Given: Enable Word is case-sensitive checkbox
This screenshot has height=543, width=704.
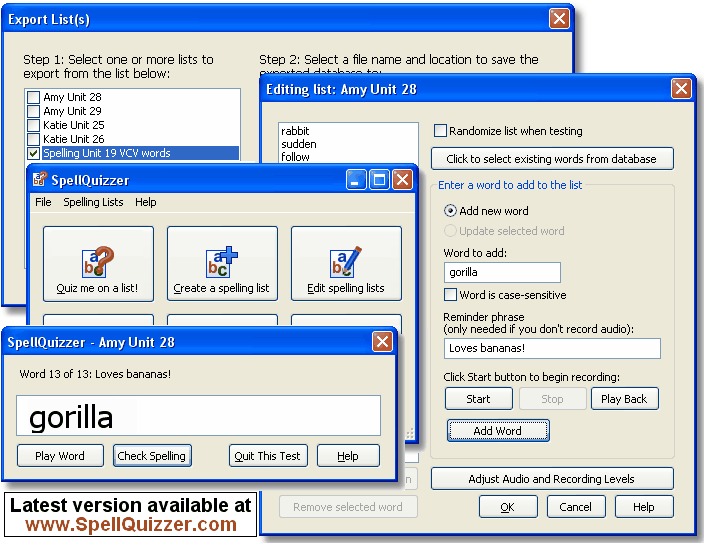Looking at the screenshot, I should (450, 295).
